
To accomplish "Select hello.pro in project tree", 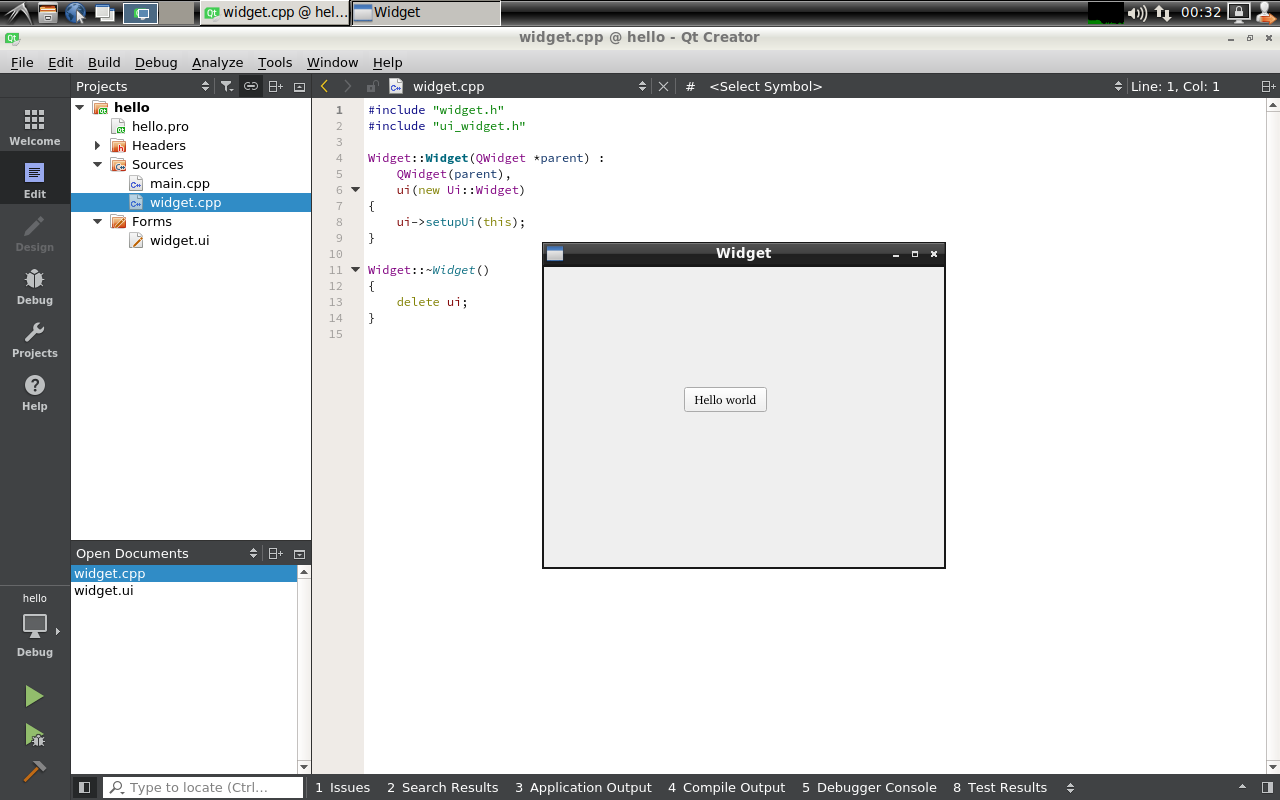I will 160,126.
